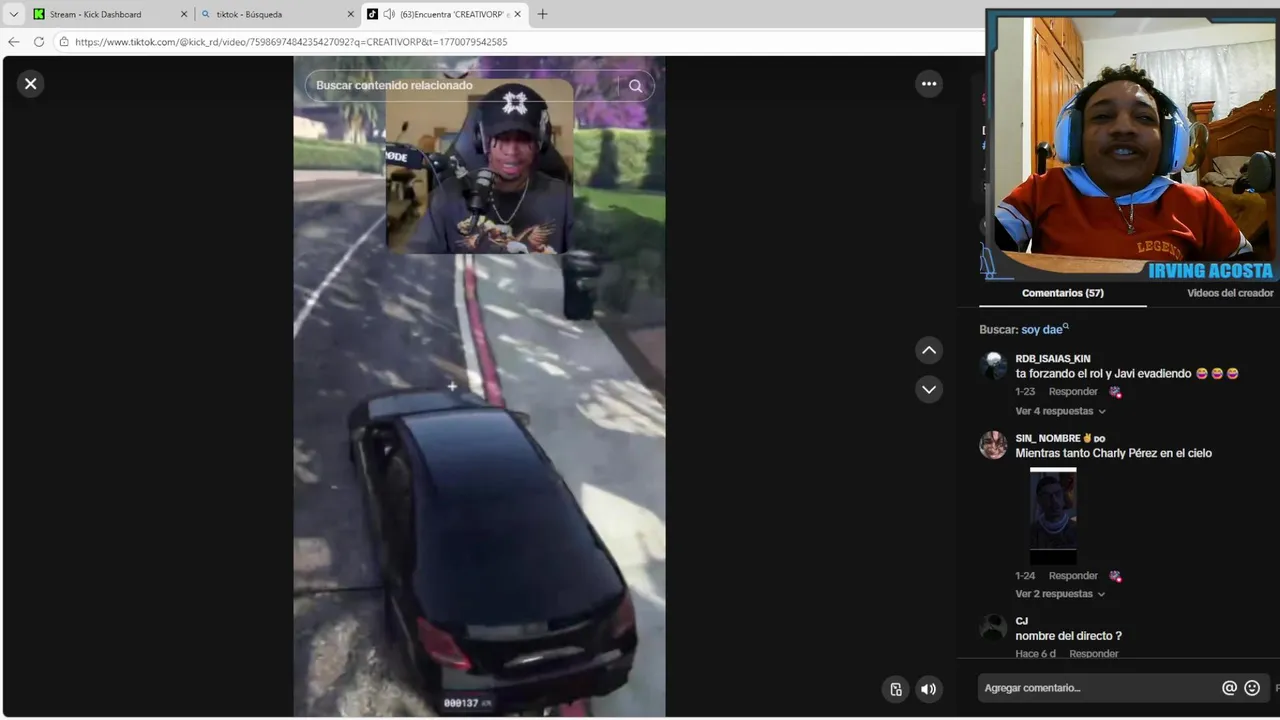1280x720 pixels.
Task: Click the IRVING ACOSTA webcam overlay
Action: [x=1132, y=145]
